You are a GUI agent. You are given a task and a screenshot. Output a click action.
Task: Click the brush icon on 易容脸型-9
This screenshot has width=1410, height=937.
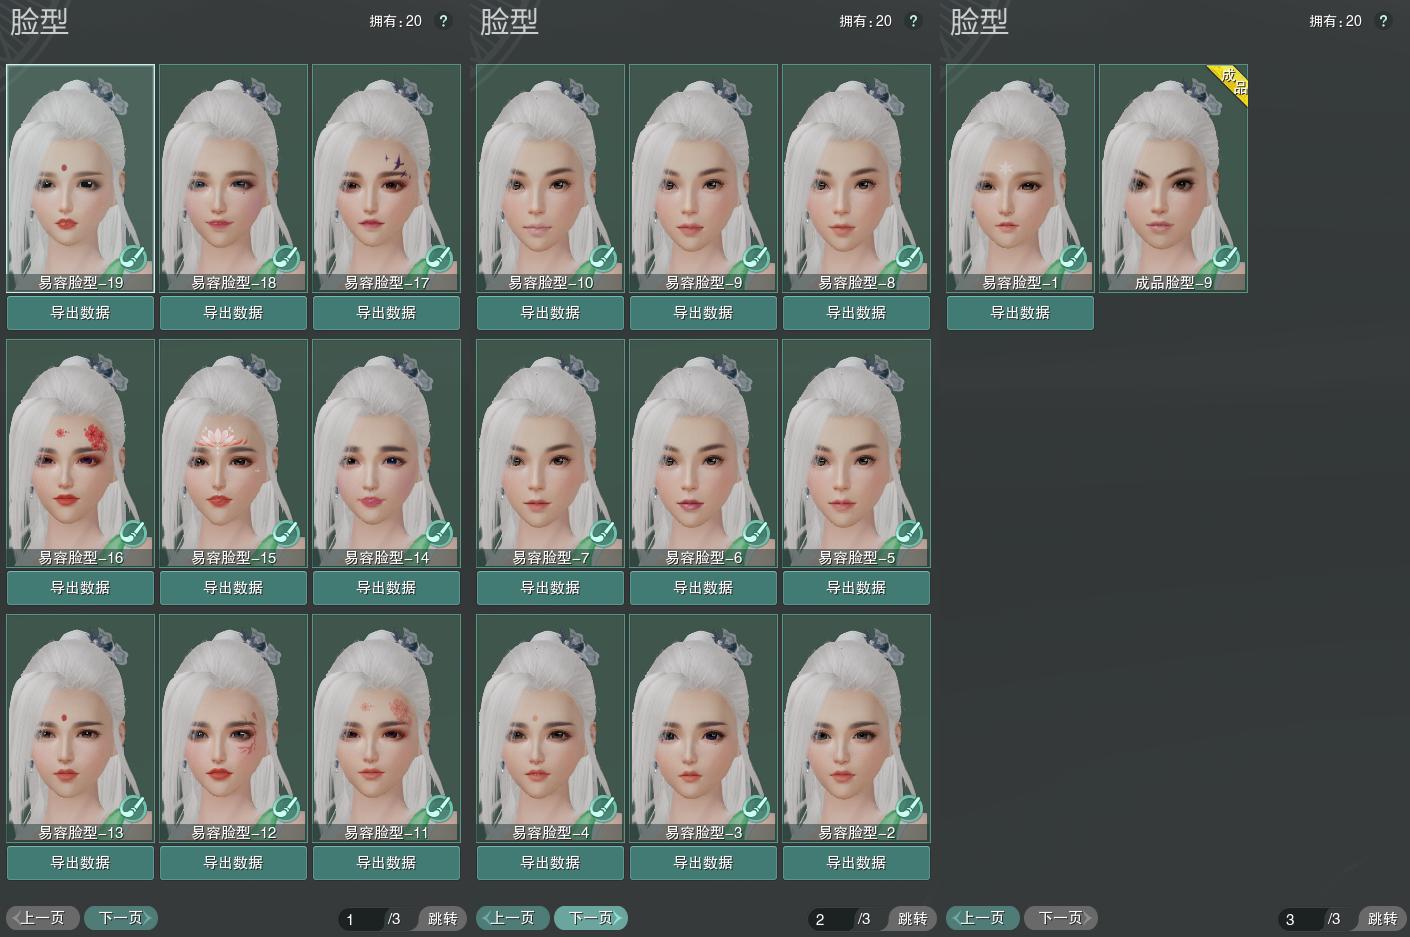click(756, 259)
